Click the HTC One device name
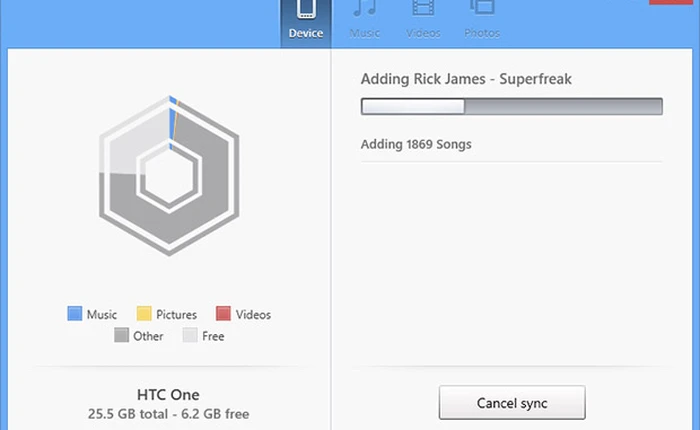 point(168,394)
